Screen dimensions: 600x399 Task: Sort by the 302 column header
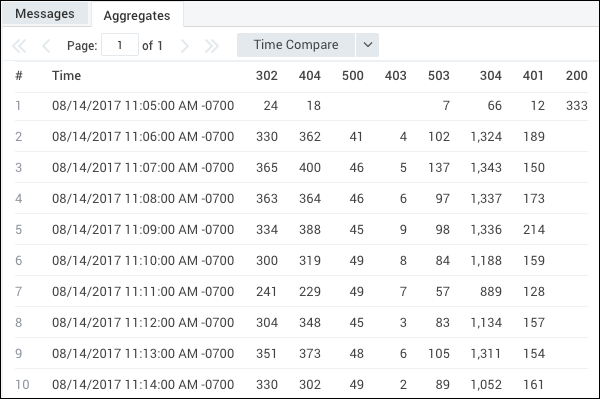267,75
